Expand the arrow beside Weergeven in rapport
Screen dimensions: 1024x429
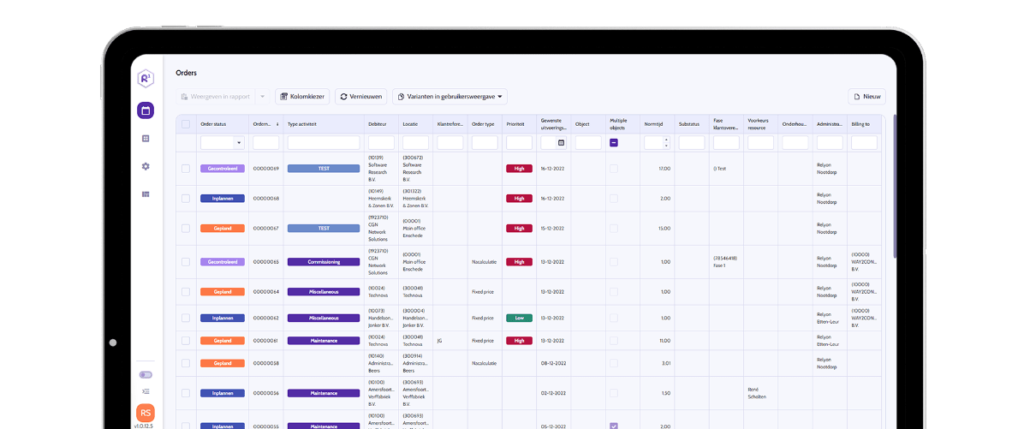click(x=262, y=97)
